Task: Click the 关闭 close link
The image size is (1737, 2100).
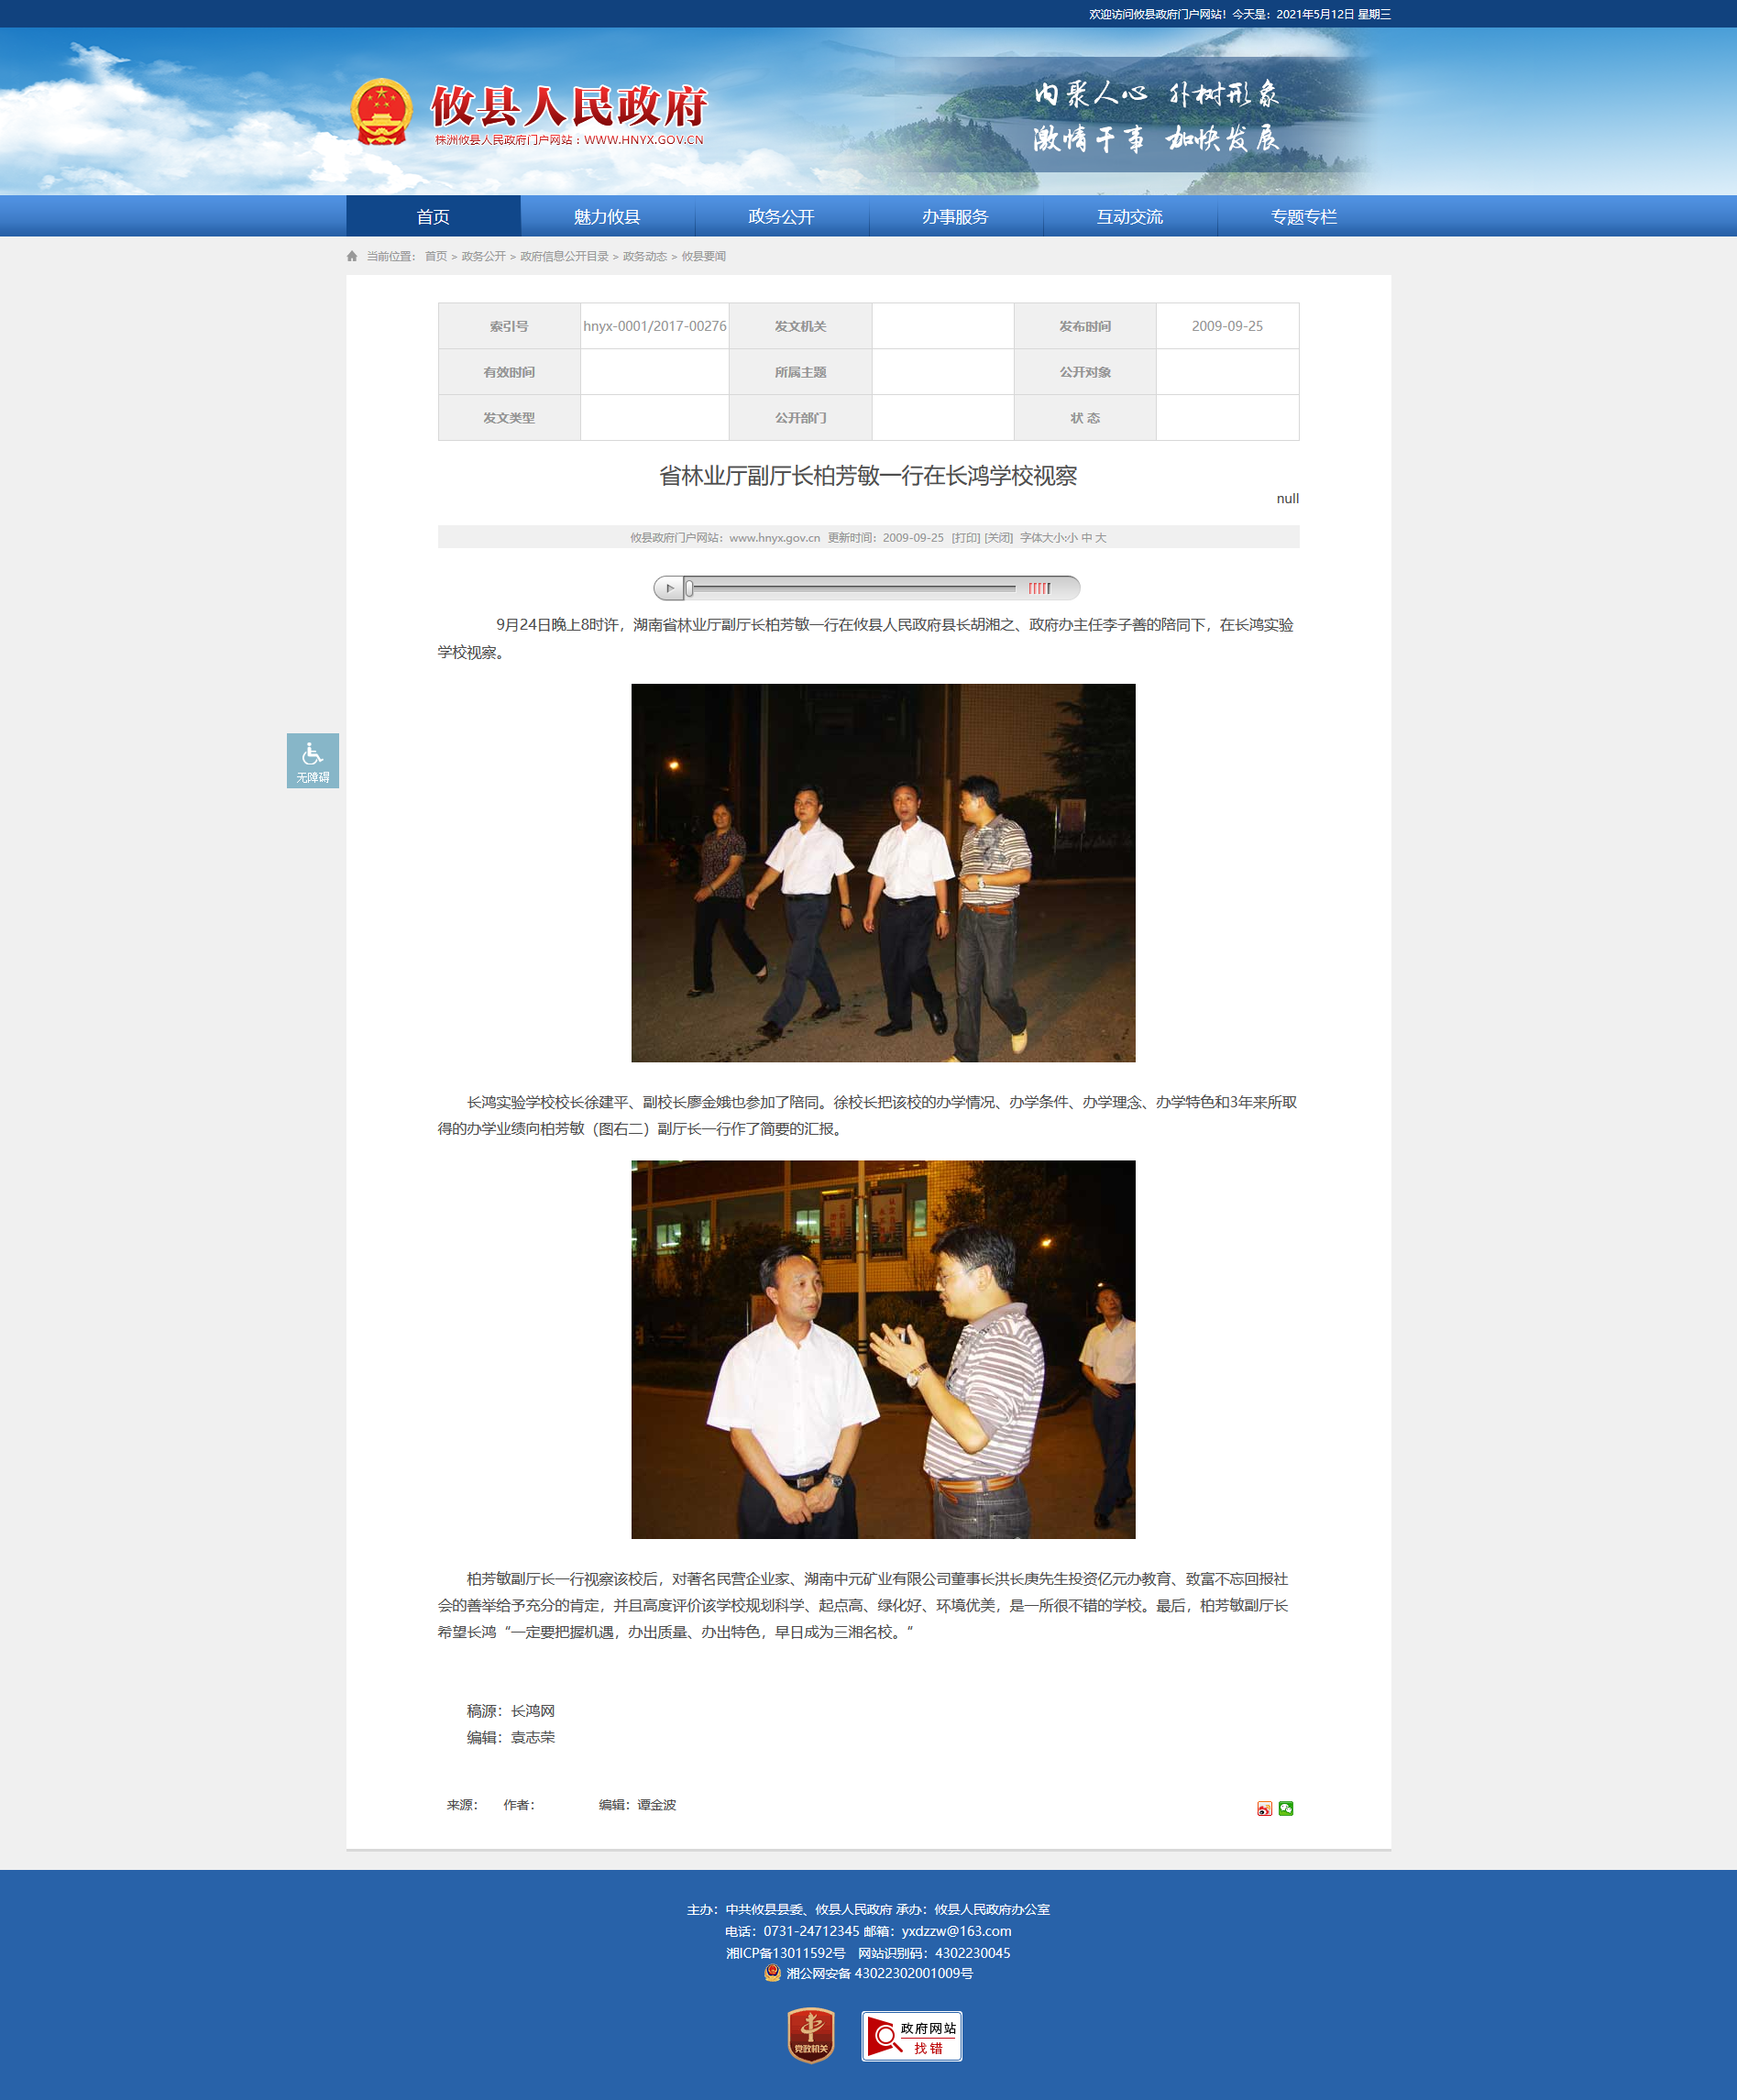Action: coord(998,538)
